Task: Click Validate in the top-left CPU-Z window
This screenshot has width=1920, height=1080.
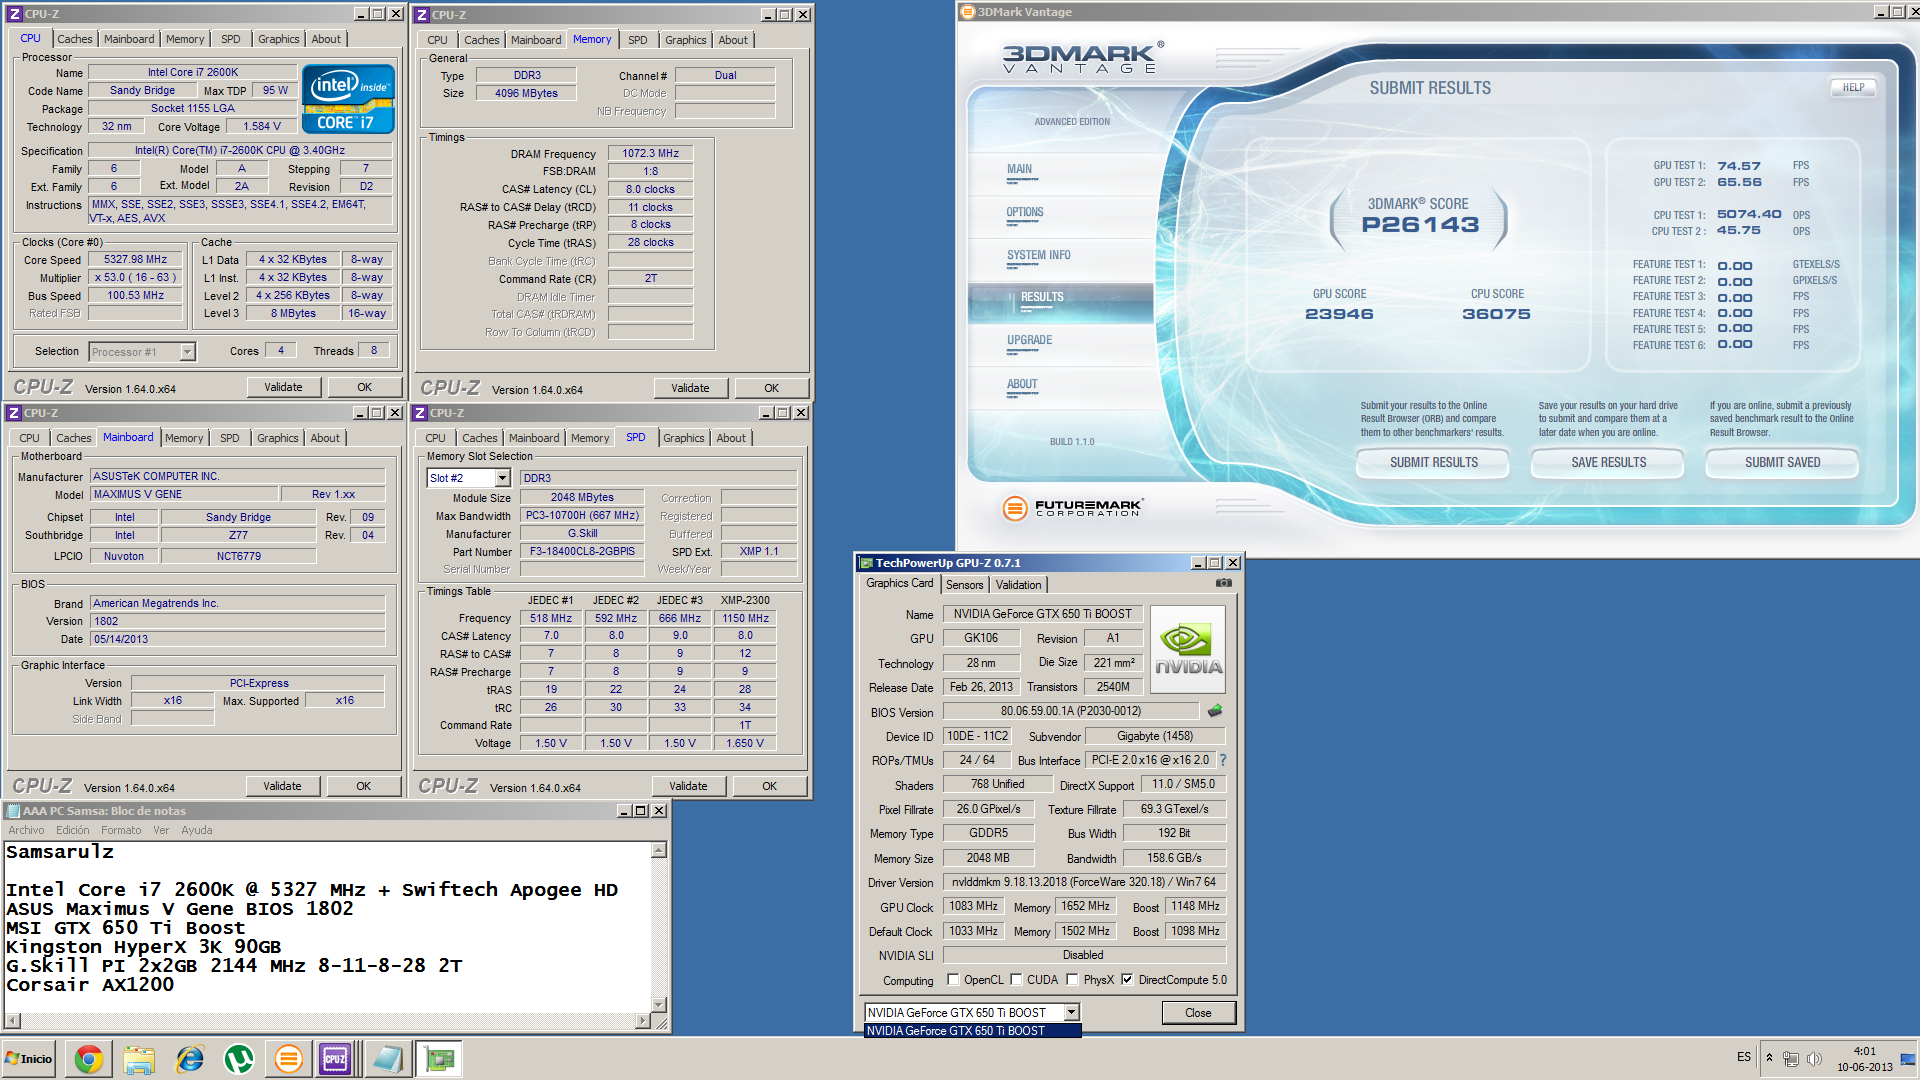Action: [x=283, y=387]
